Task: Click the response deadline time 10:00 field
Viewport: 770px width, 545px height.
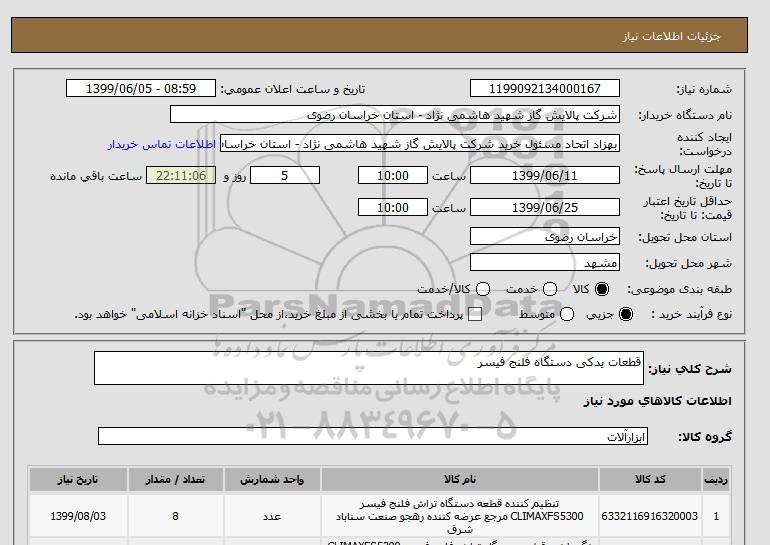Action: 393,175
